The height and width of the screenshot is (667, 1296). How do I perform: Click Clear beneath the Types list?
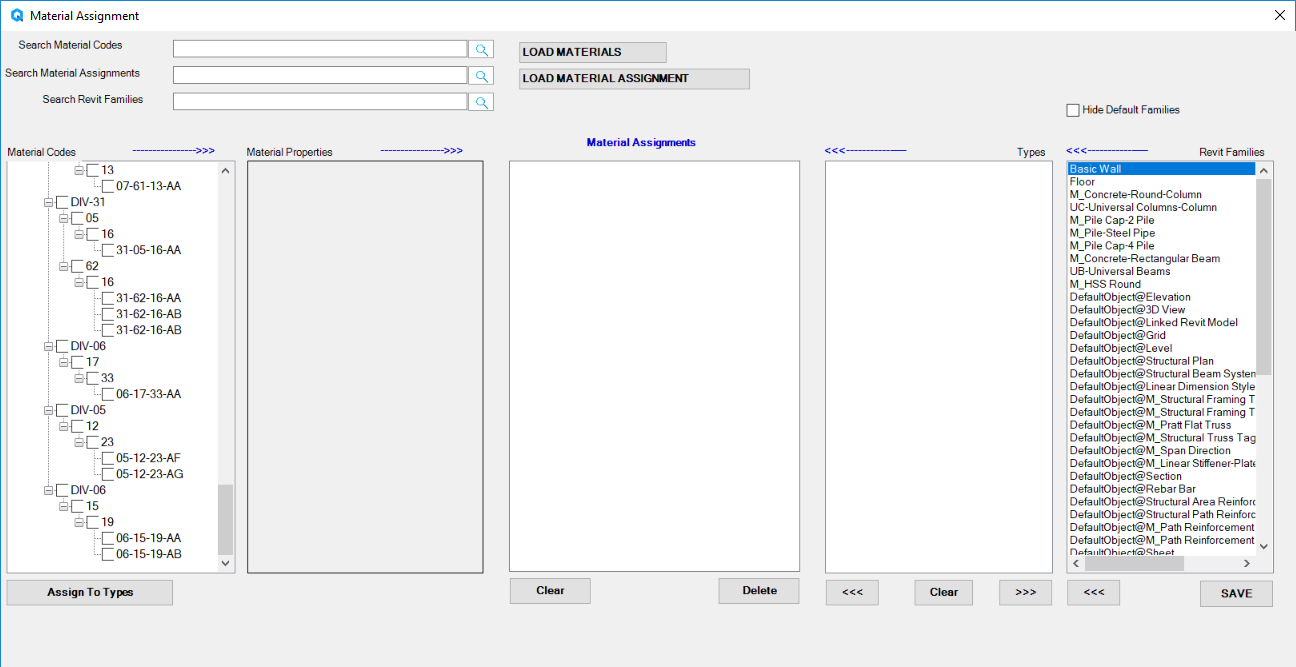click(944, 593)
